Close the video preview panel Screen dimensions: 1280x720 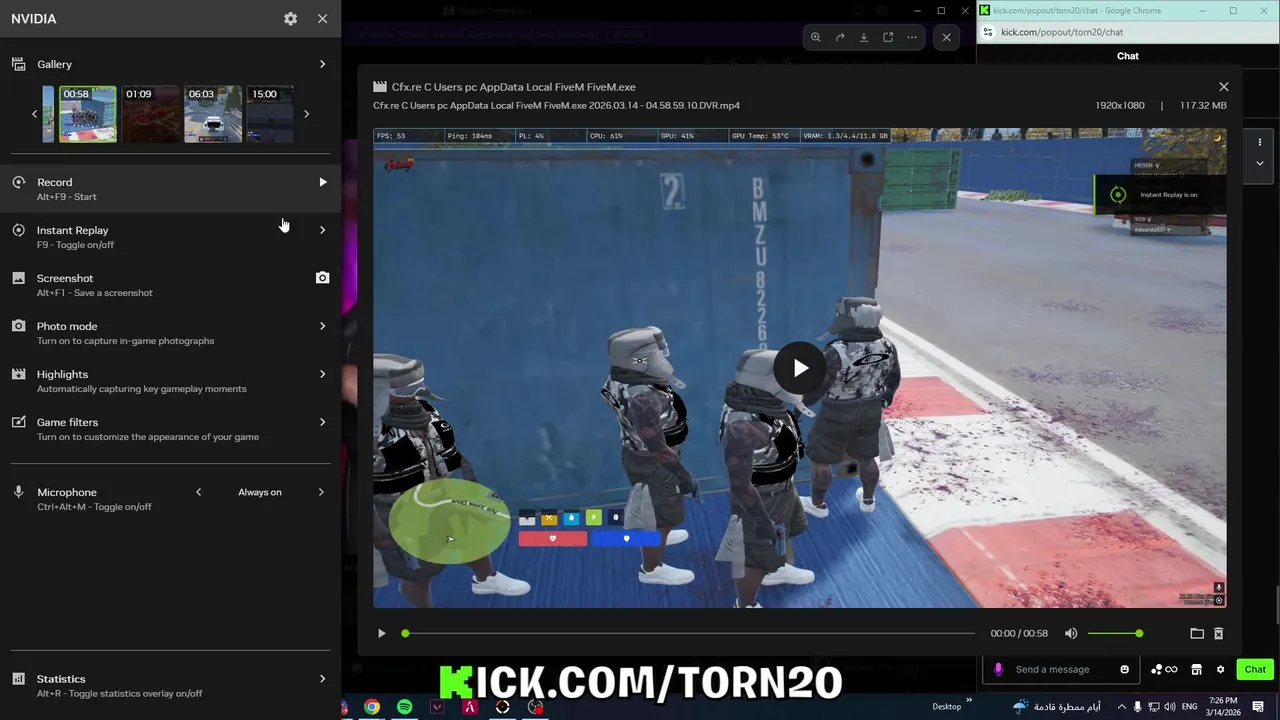click(x=1223, y=87)
